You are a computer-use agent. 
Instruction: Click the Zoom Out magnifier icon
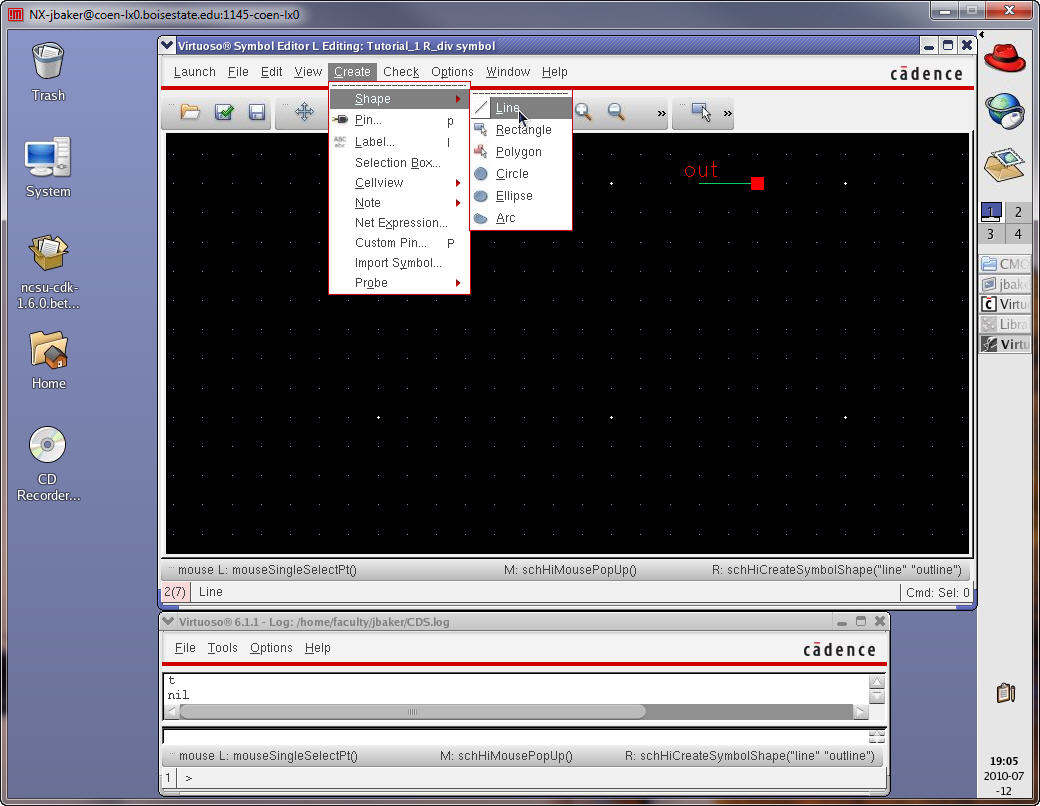616,113
